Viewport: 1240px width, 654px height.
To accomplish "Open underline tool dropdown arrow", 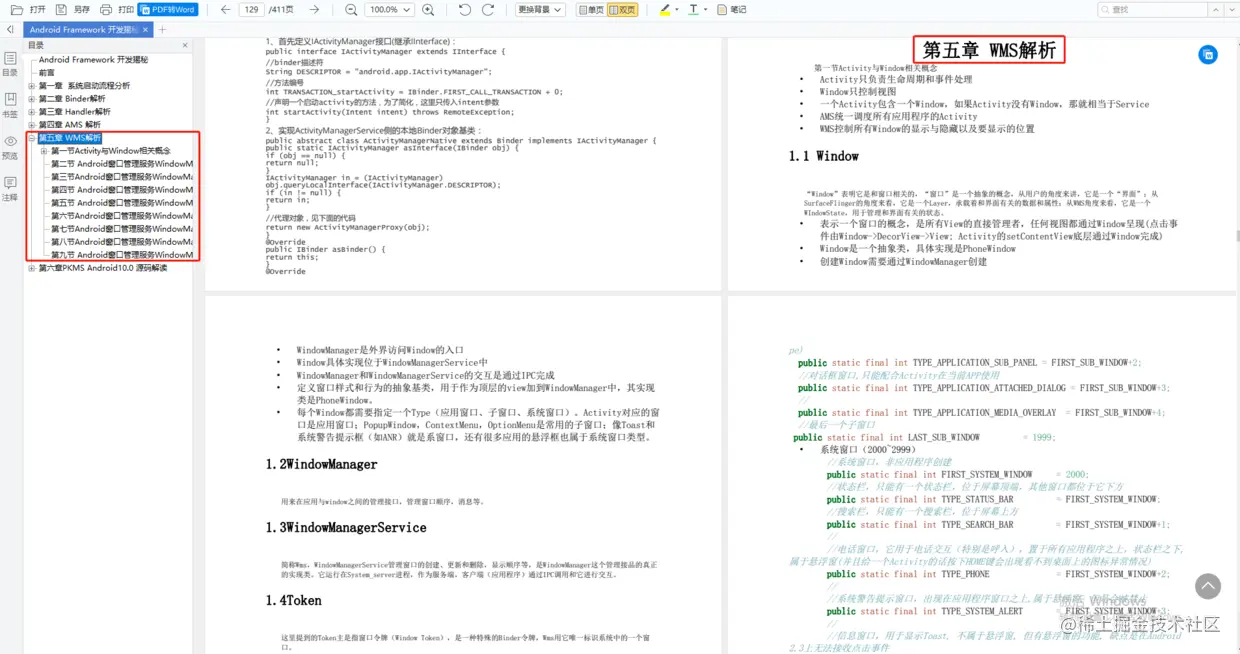I will 706,9.
